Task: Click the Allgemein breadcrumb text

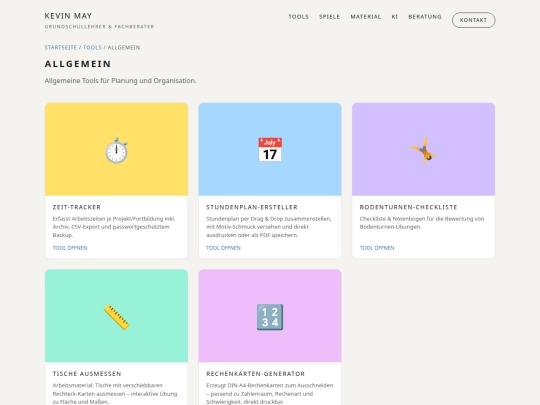Action: pos(124,48)
